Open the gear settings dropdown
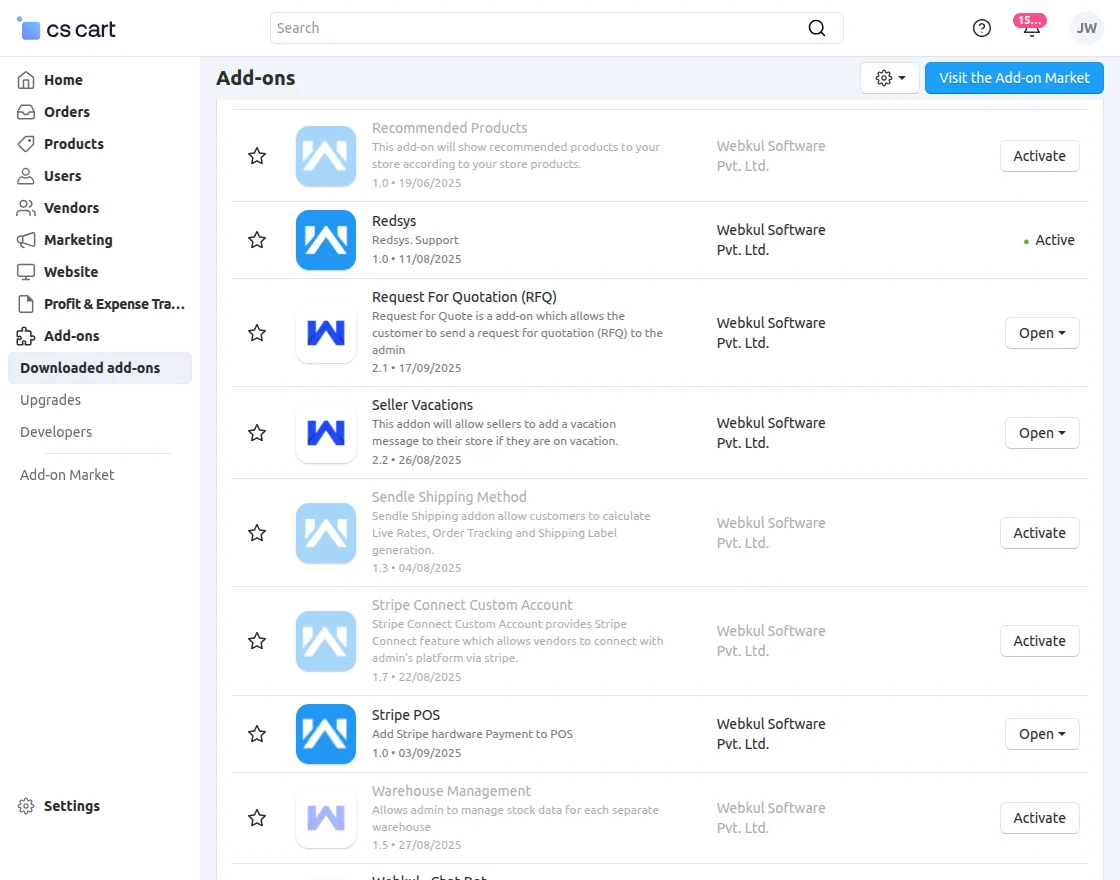The image size is (1120, 880). (889, 77)
